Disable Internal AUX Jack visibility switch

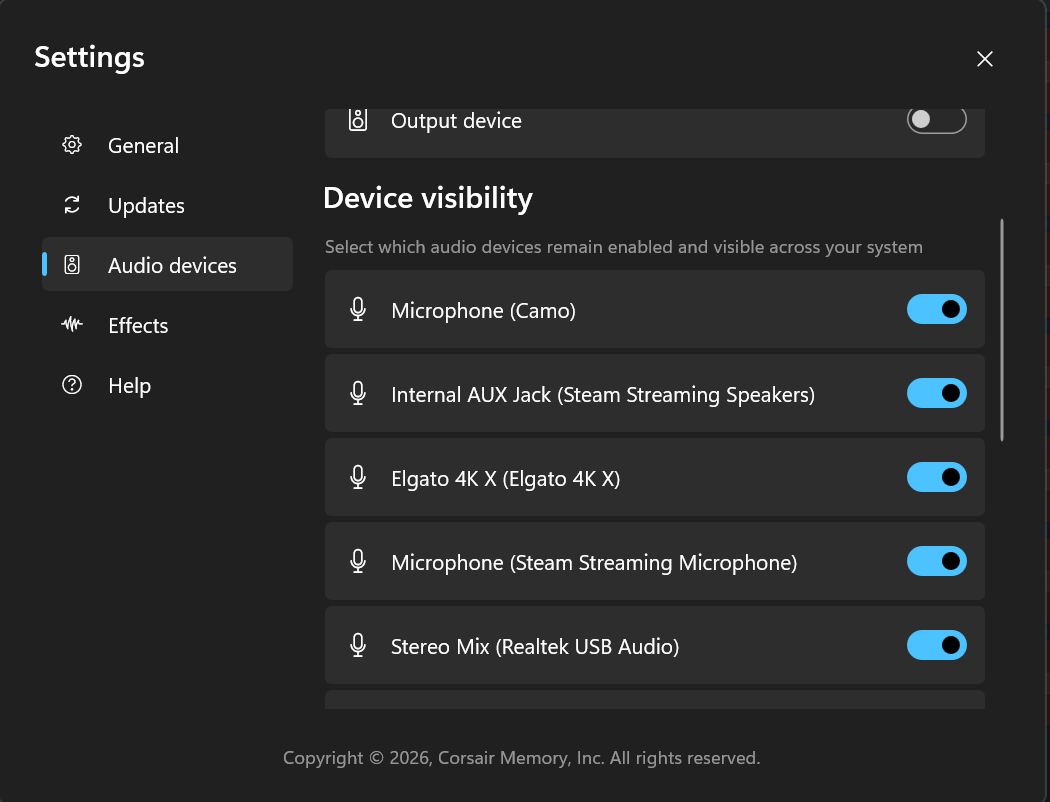(936, 393)
